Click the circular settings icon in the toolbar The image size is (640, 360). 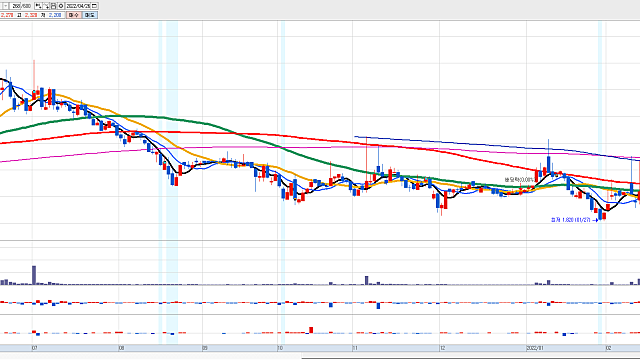tap(61, 6)
